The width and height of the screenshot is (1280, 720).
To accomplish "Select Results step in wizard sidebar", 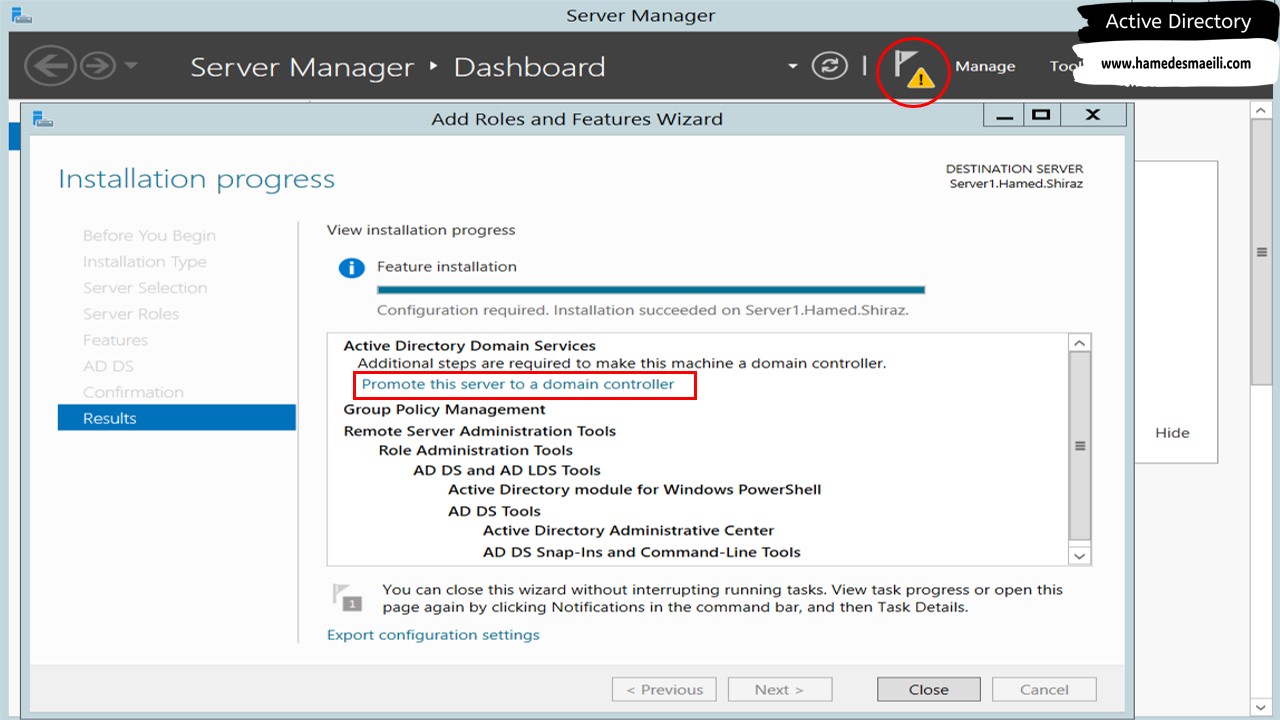I will tap(177, 418).
